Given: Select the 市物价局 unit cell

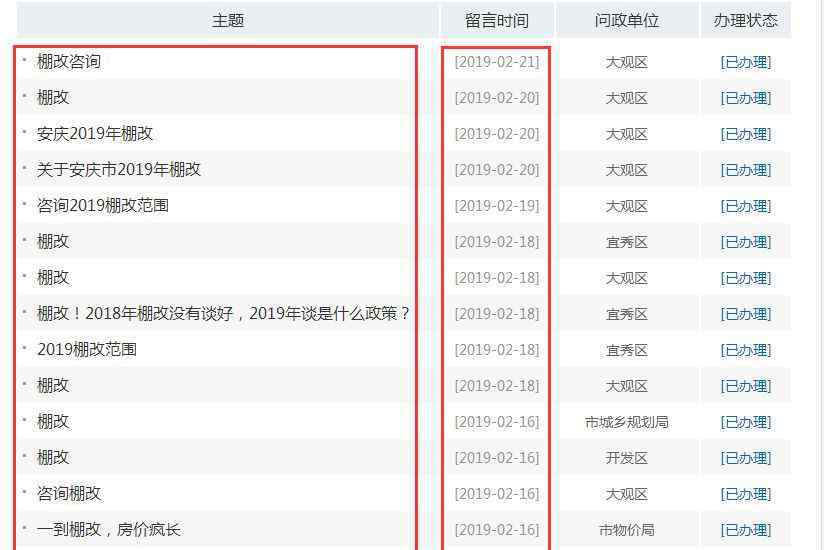Looking at the screenshot, I should pos(626,530).
